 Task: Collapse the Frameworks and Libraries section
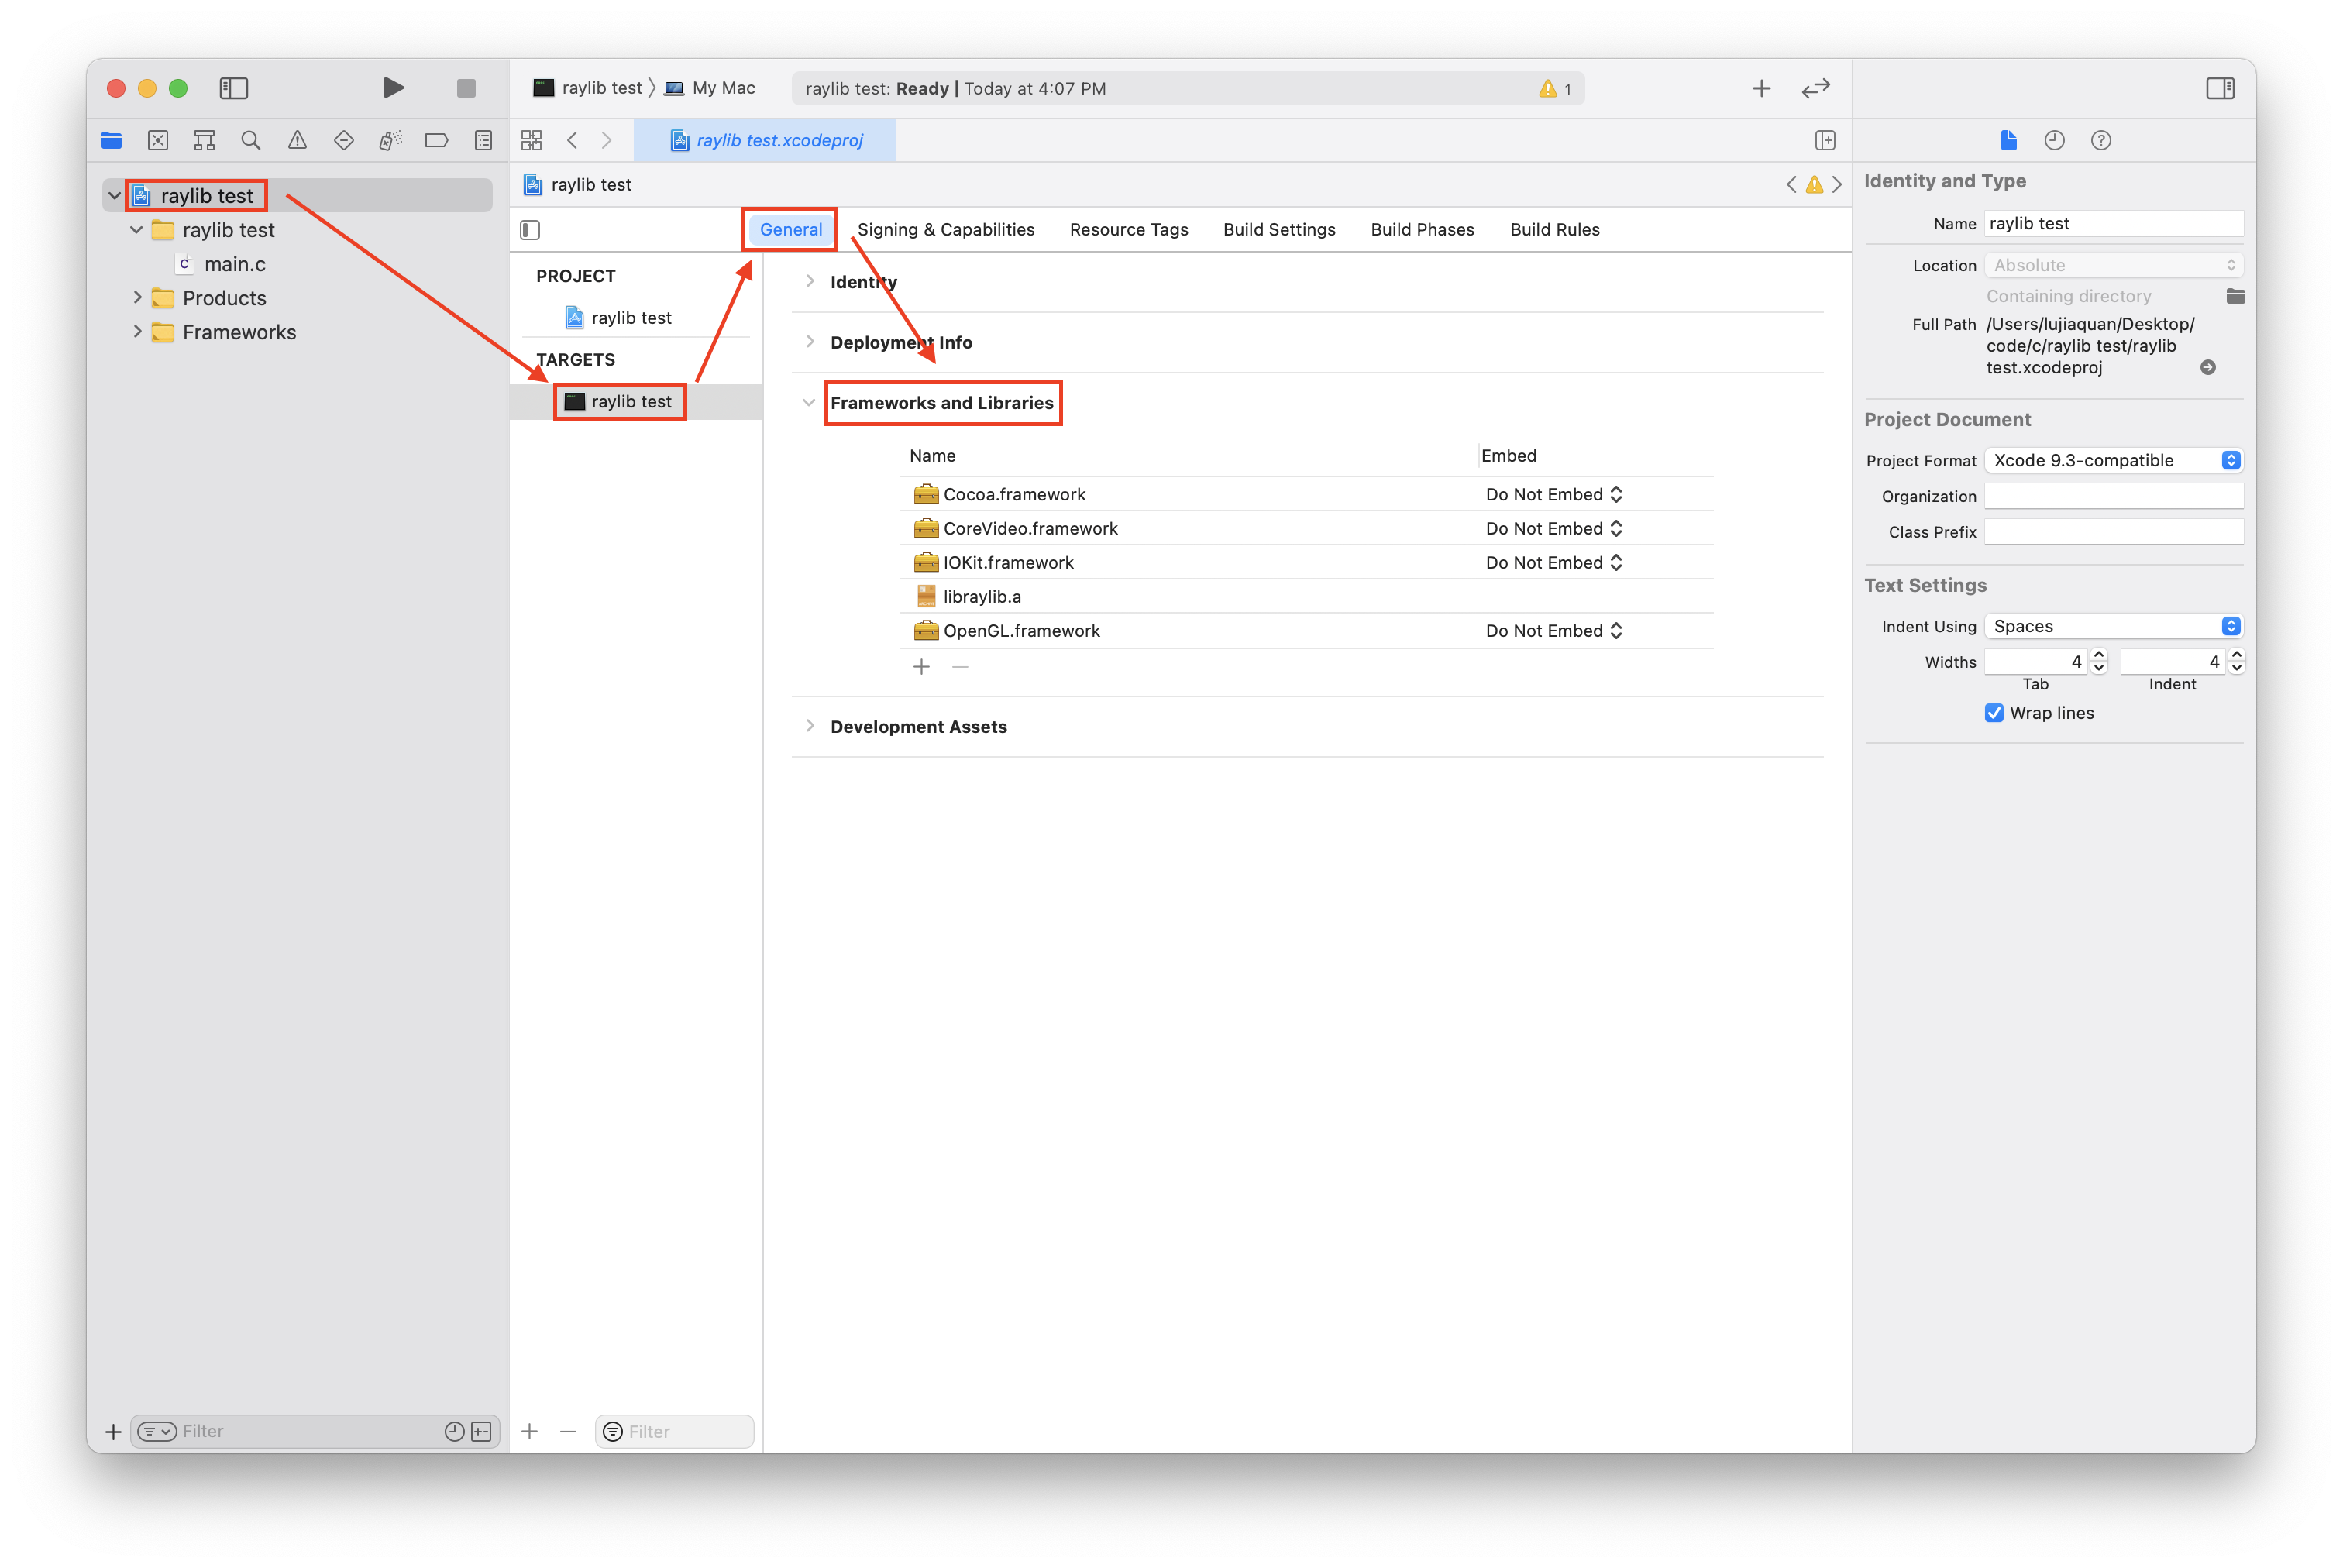coord(808,402)
